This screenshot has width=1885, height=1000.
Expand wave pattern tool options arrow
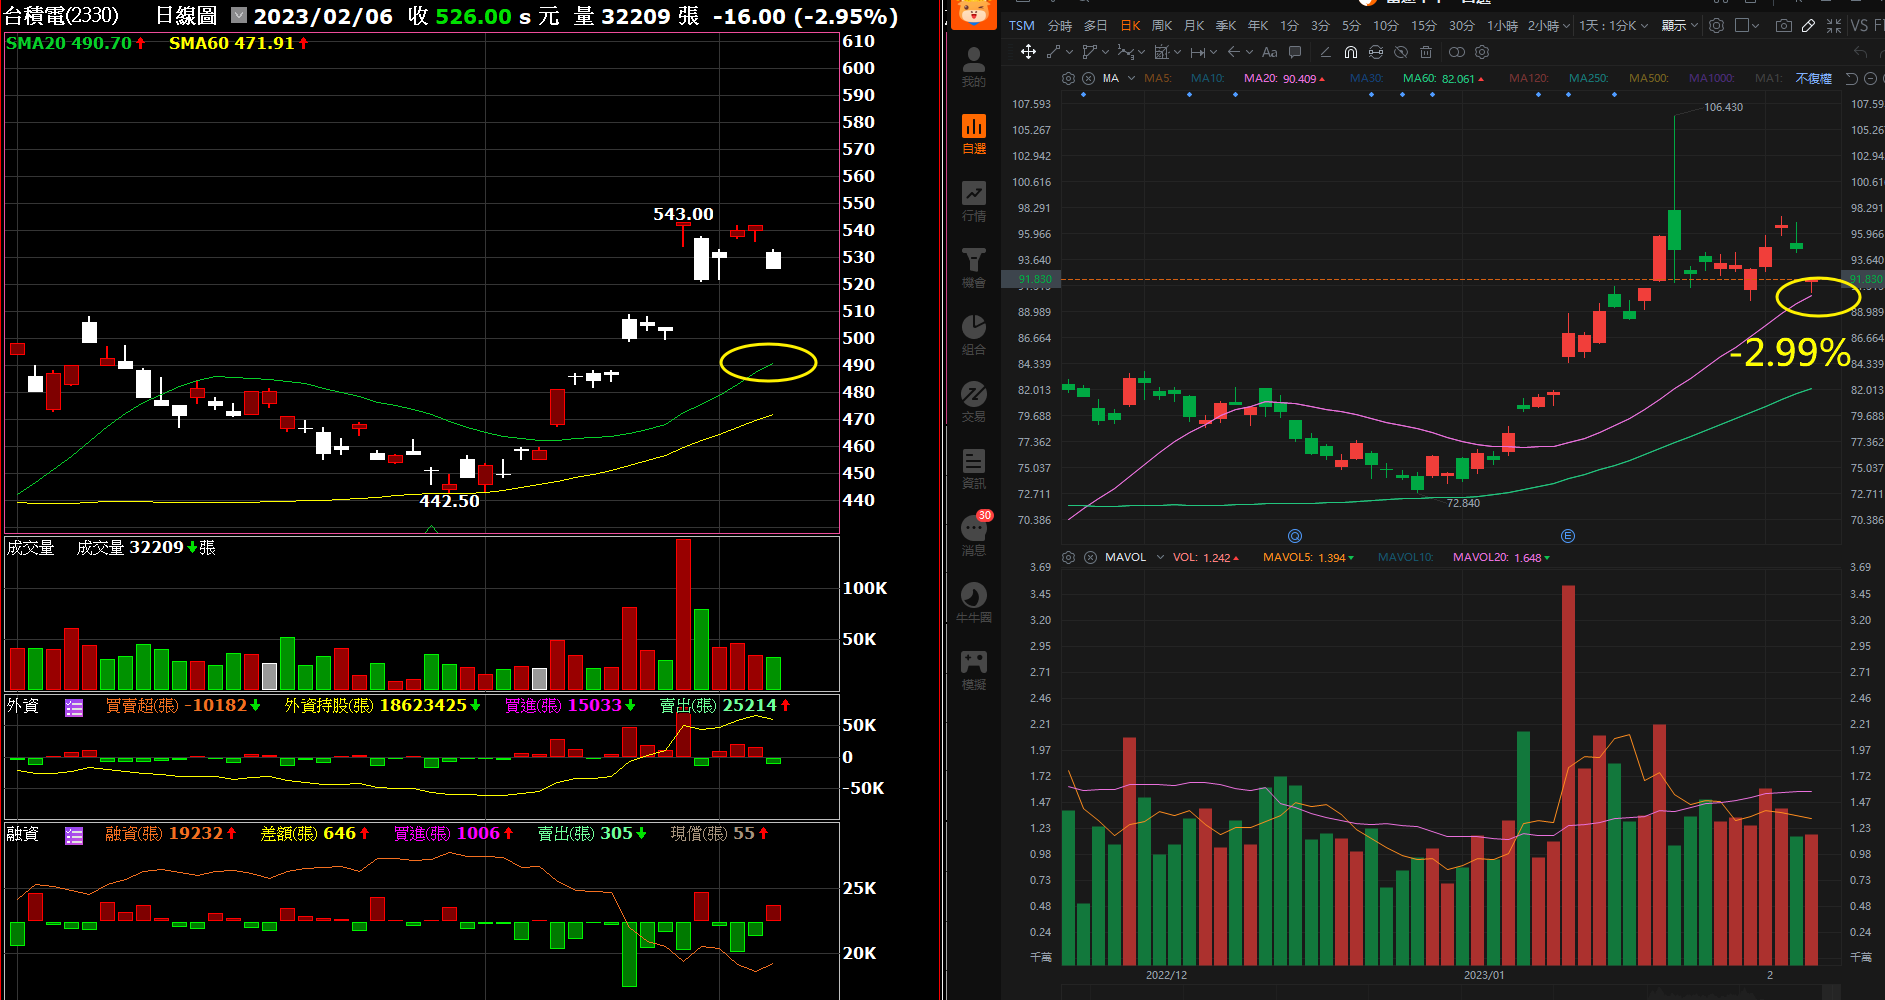tap(1141, 52)
